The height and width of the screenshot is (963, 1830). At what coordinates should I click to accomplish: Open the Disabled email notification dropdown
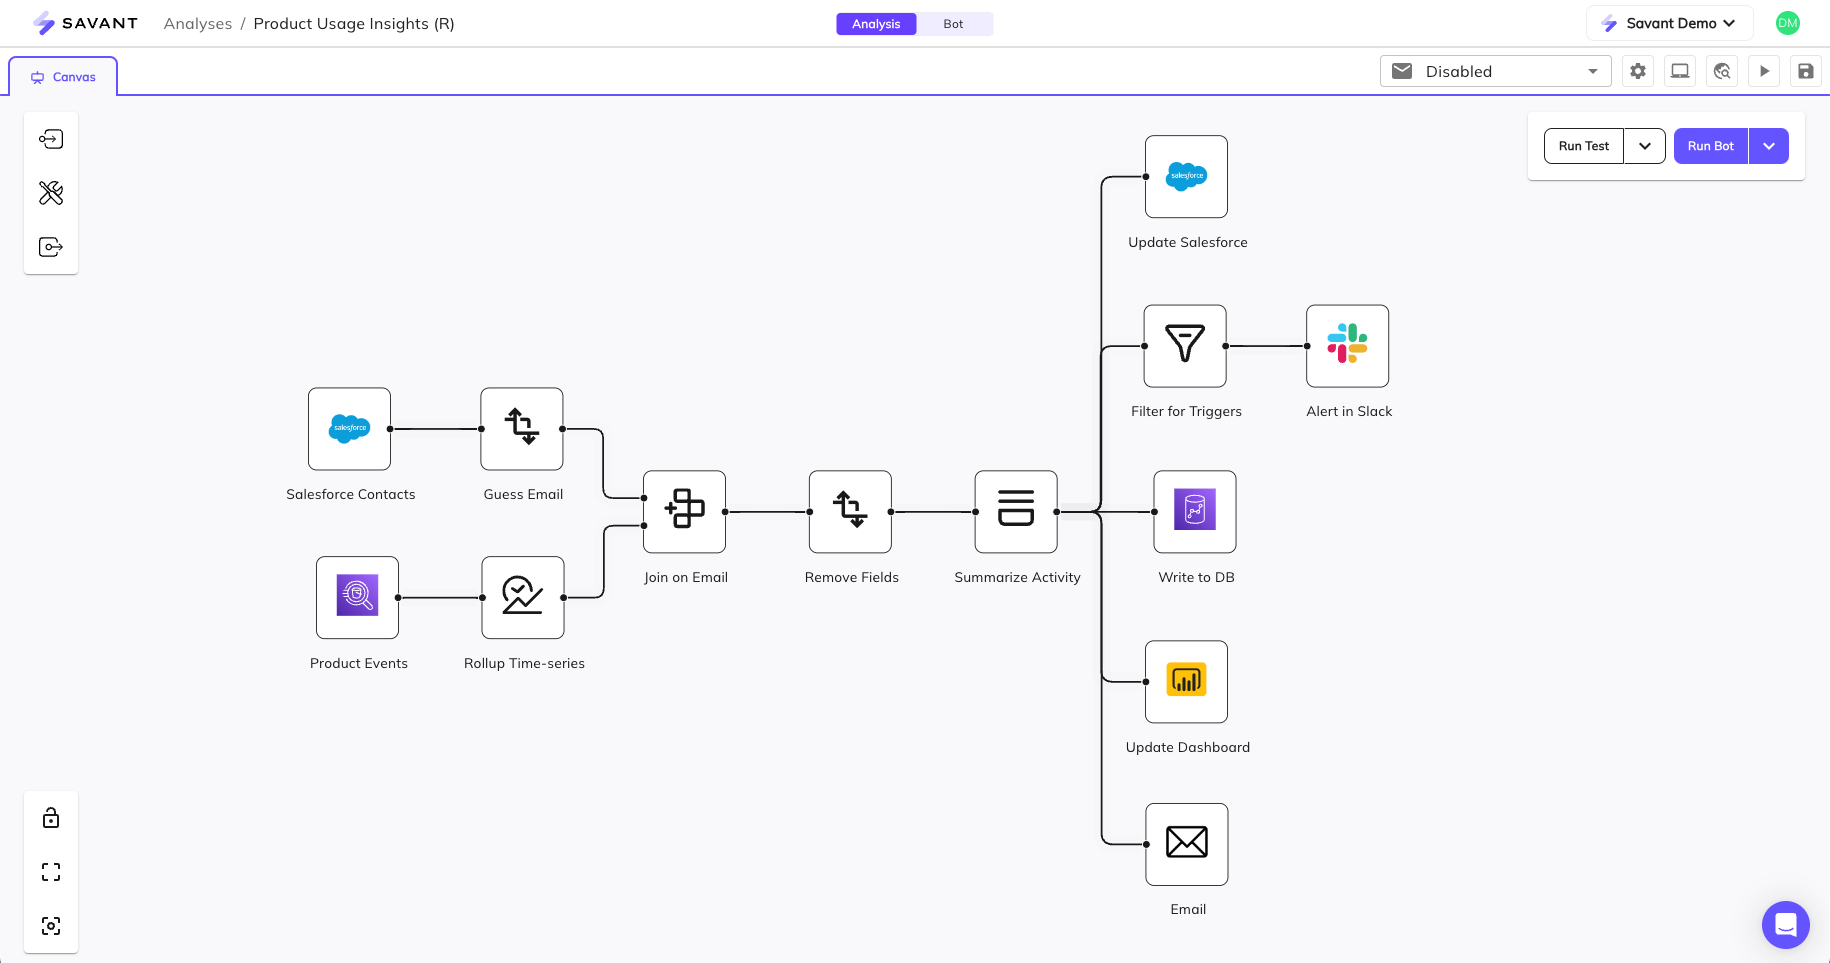tap(1494, 71)
